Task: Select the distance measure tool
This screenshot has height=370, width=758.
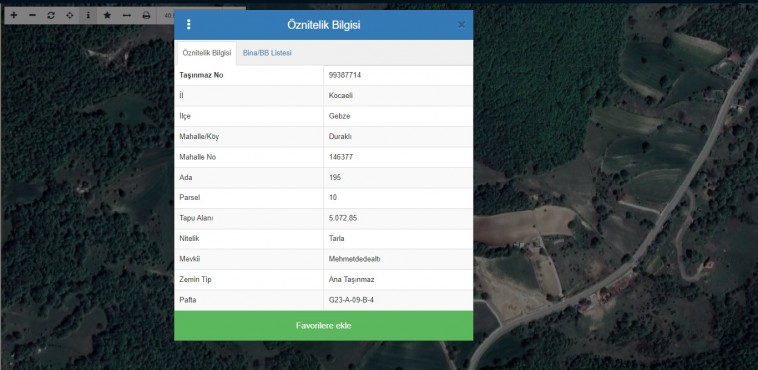Action: [x=127, y=15]
